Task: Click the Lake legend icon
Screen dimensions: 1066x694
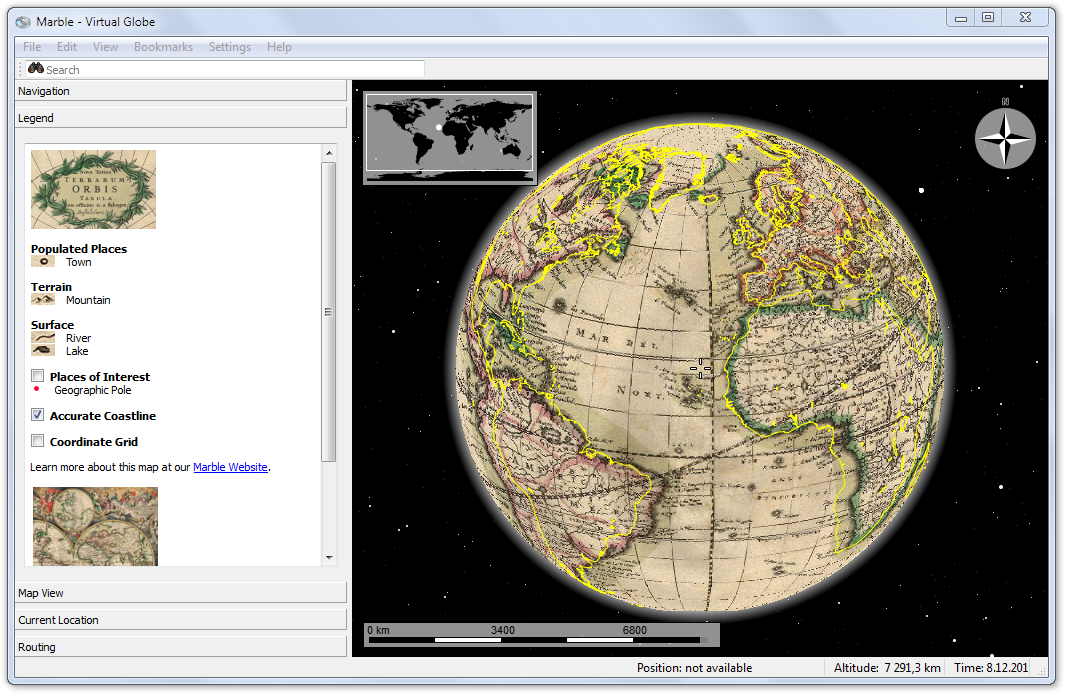Action: pyautogui.click(x=43, y=351)
